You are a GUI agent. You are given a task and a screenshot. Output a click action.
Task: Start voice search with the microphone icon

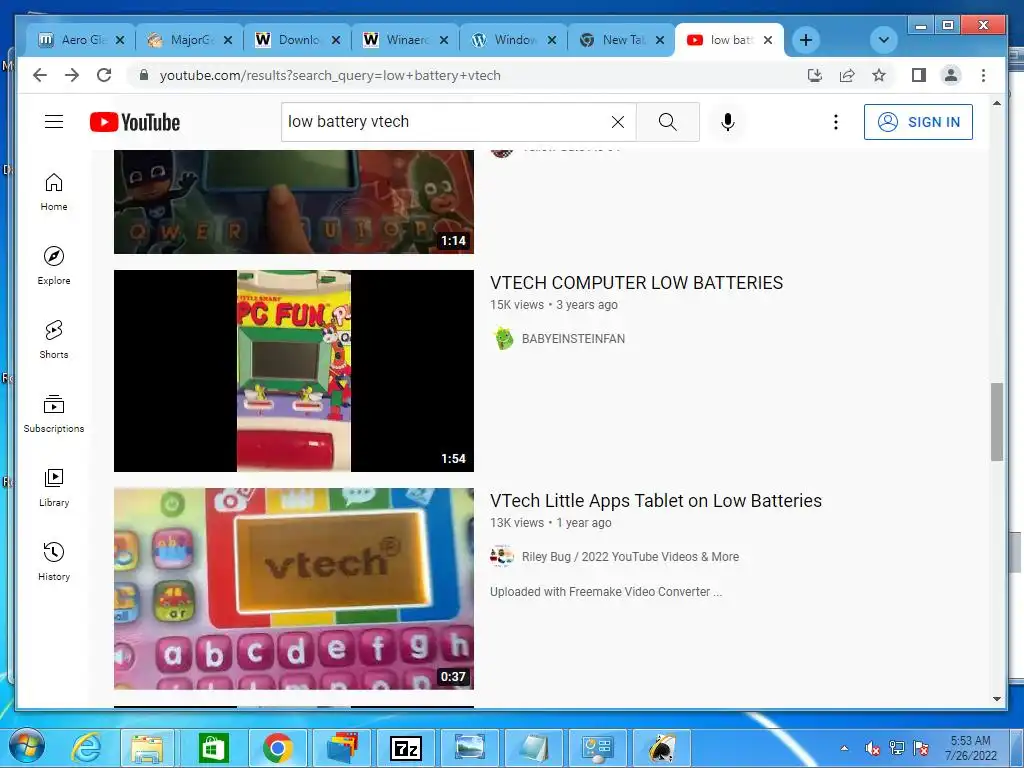728,121
